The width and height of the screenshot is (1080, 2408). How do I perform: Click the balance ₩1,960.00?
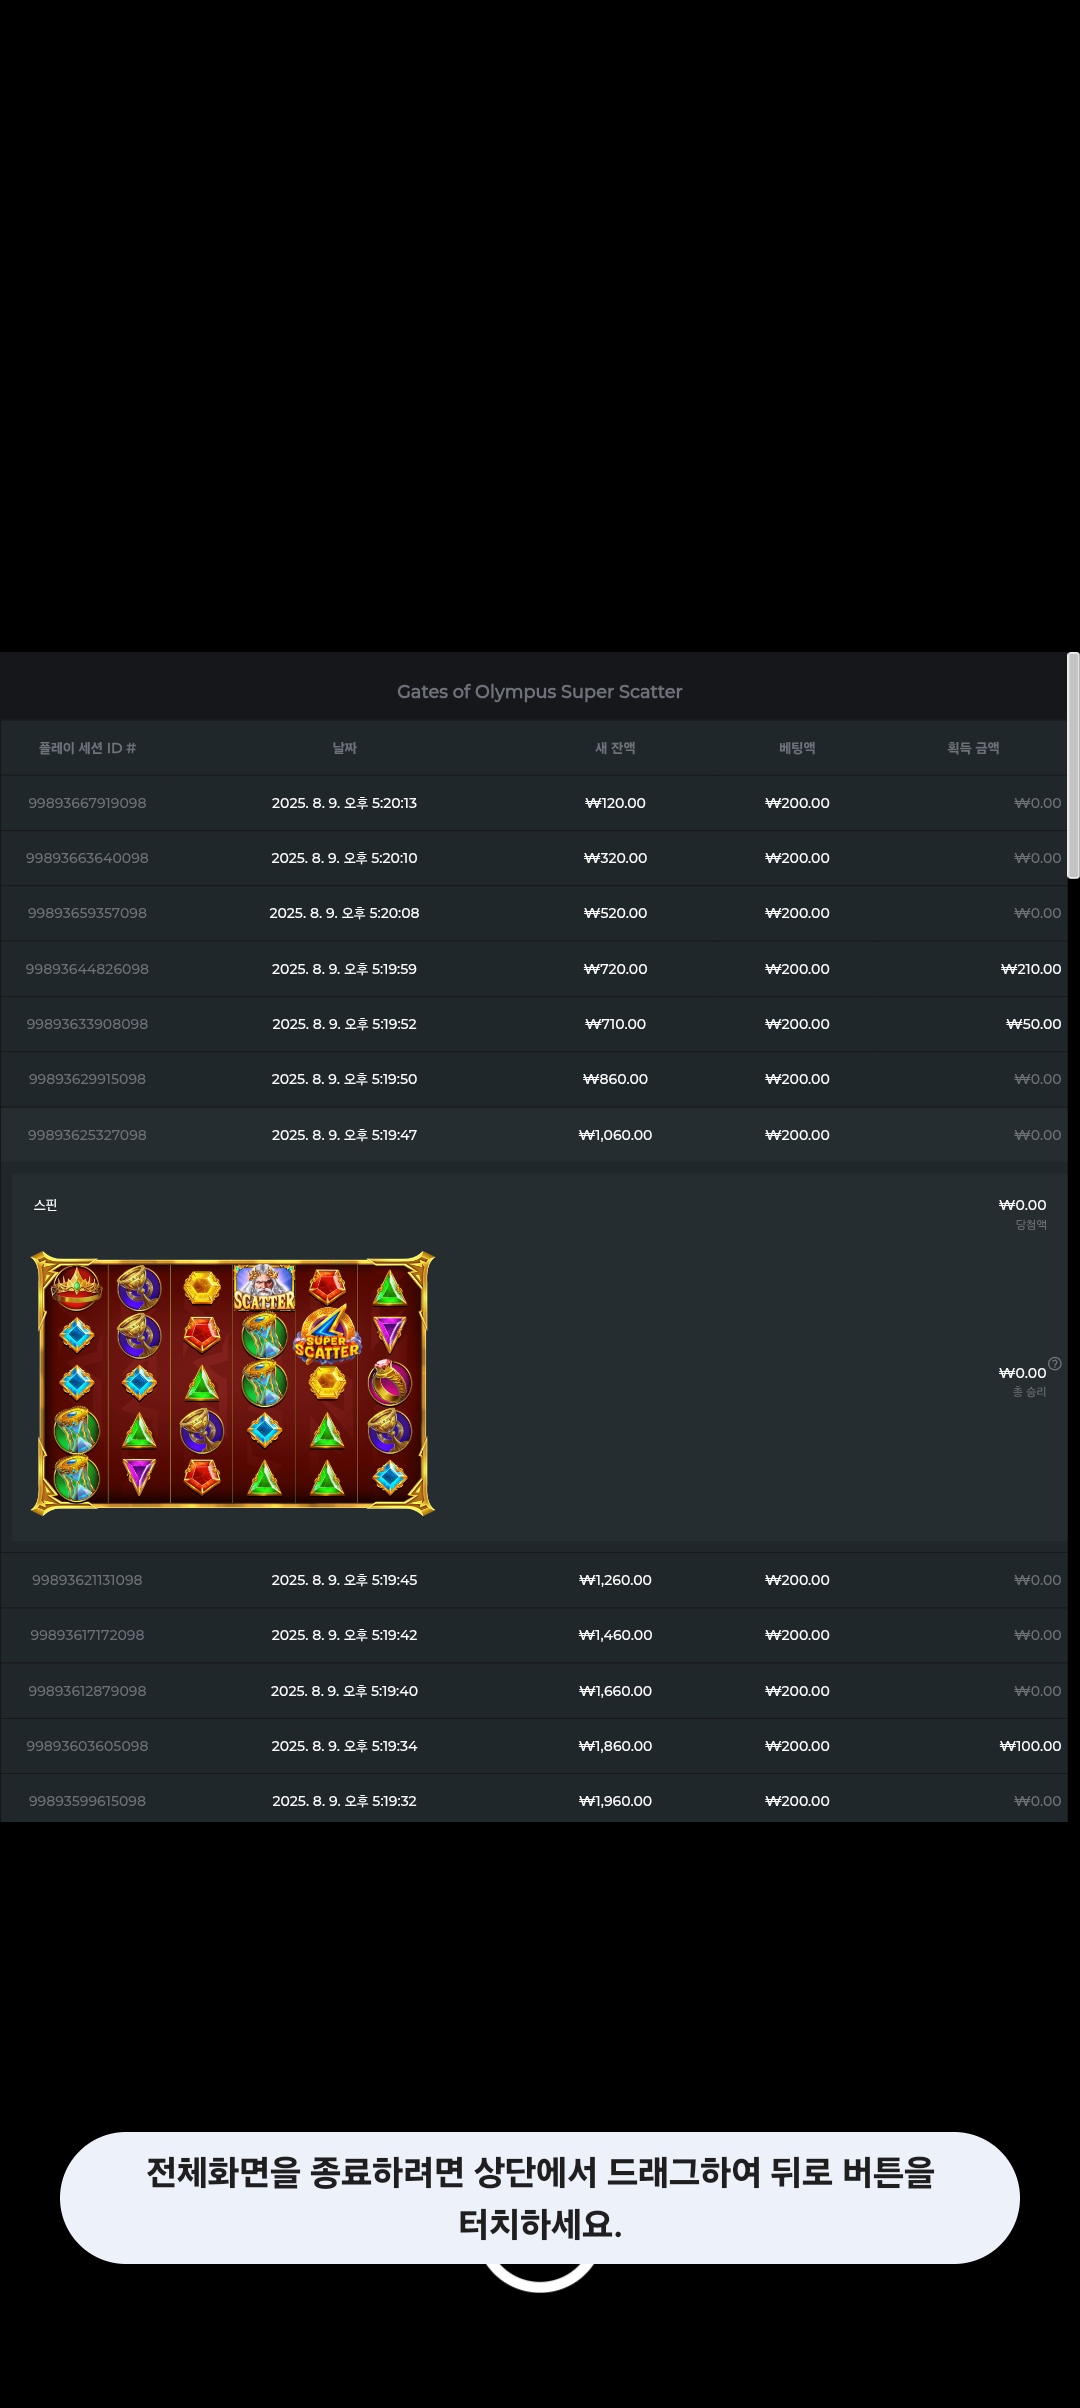point(615,1801)
